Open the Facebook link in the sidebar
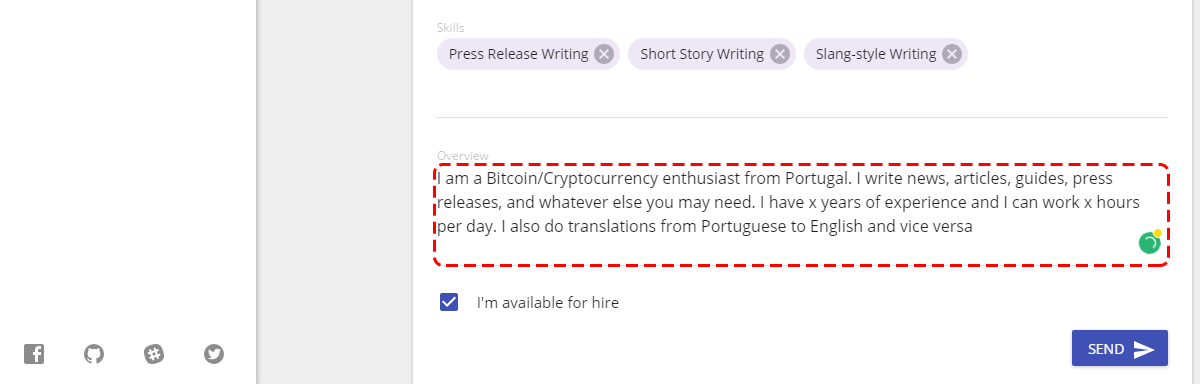The width and height of the screenshot is (1200, 384). coord(34,353)
